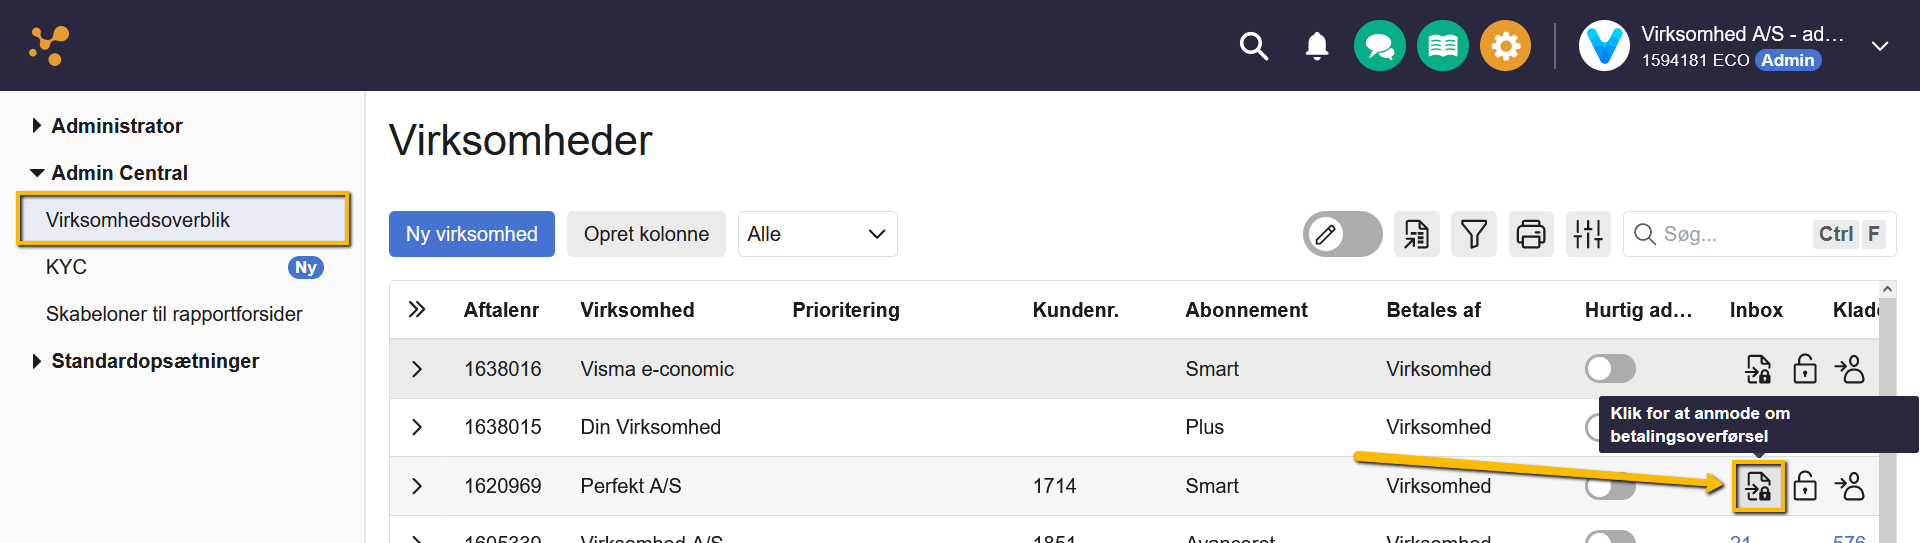Click the filter funnel icon

click(1473, 234)
